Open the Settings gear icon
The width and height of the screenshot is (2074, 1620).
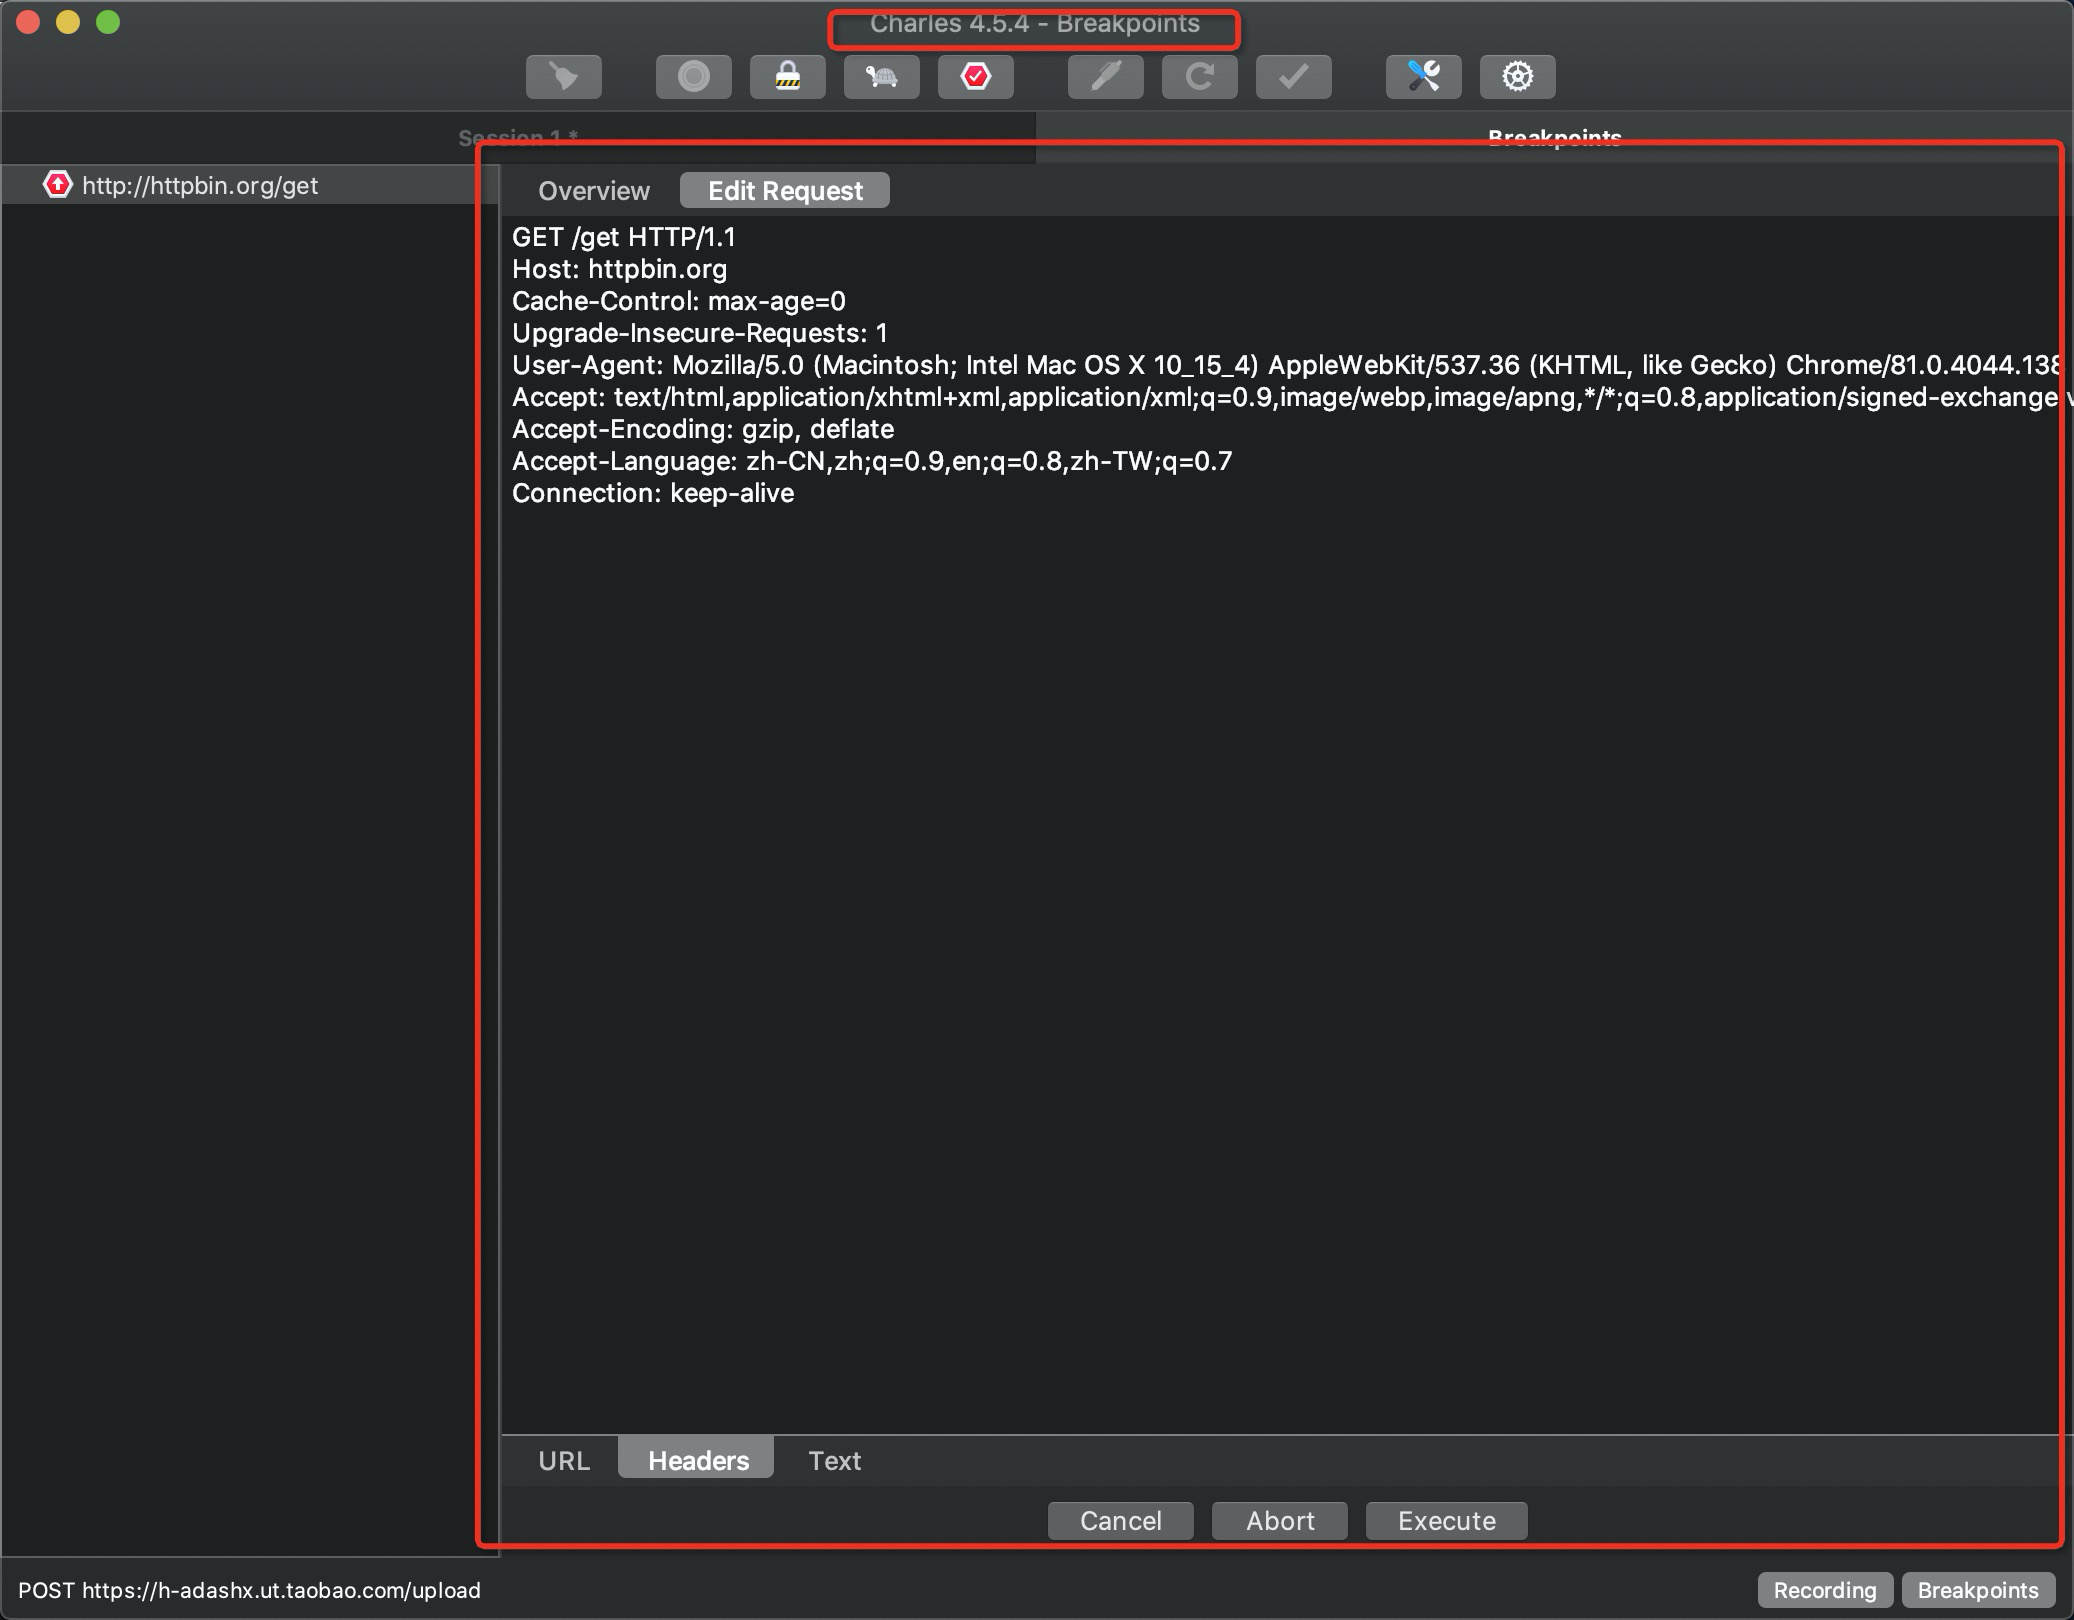pyautogui.click(x=1518, y=77)
